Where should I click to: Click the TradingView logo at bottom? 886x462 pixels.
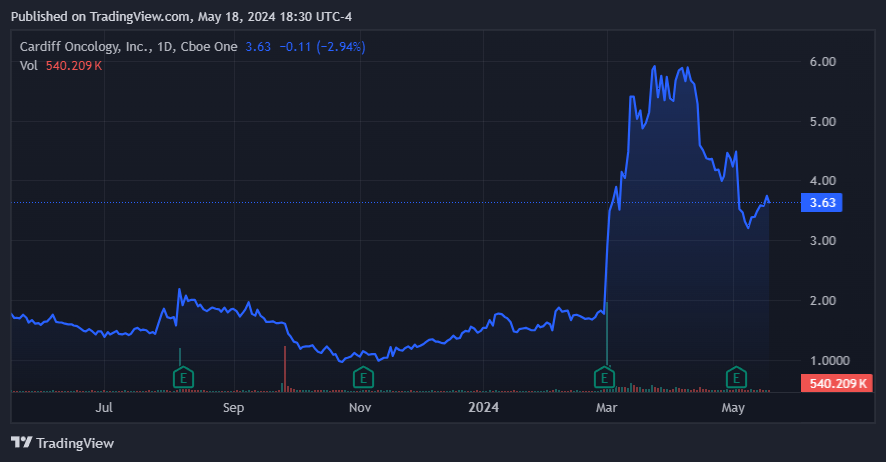63,443
